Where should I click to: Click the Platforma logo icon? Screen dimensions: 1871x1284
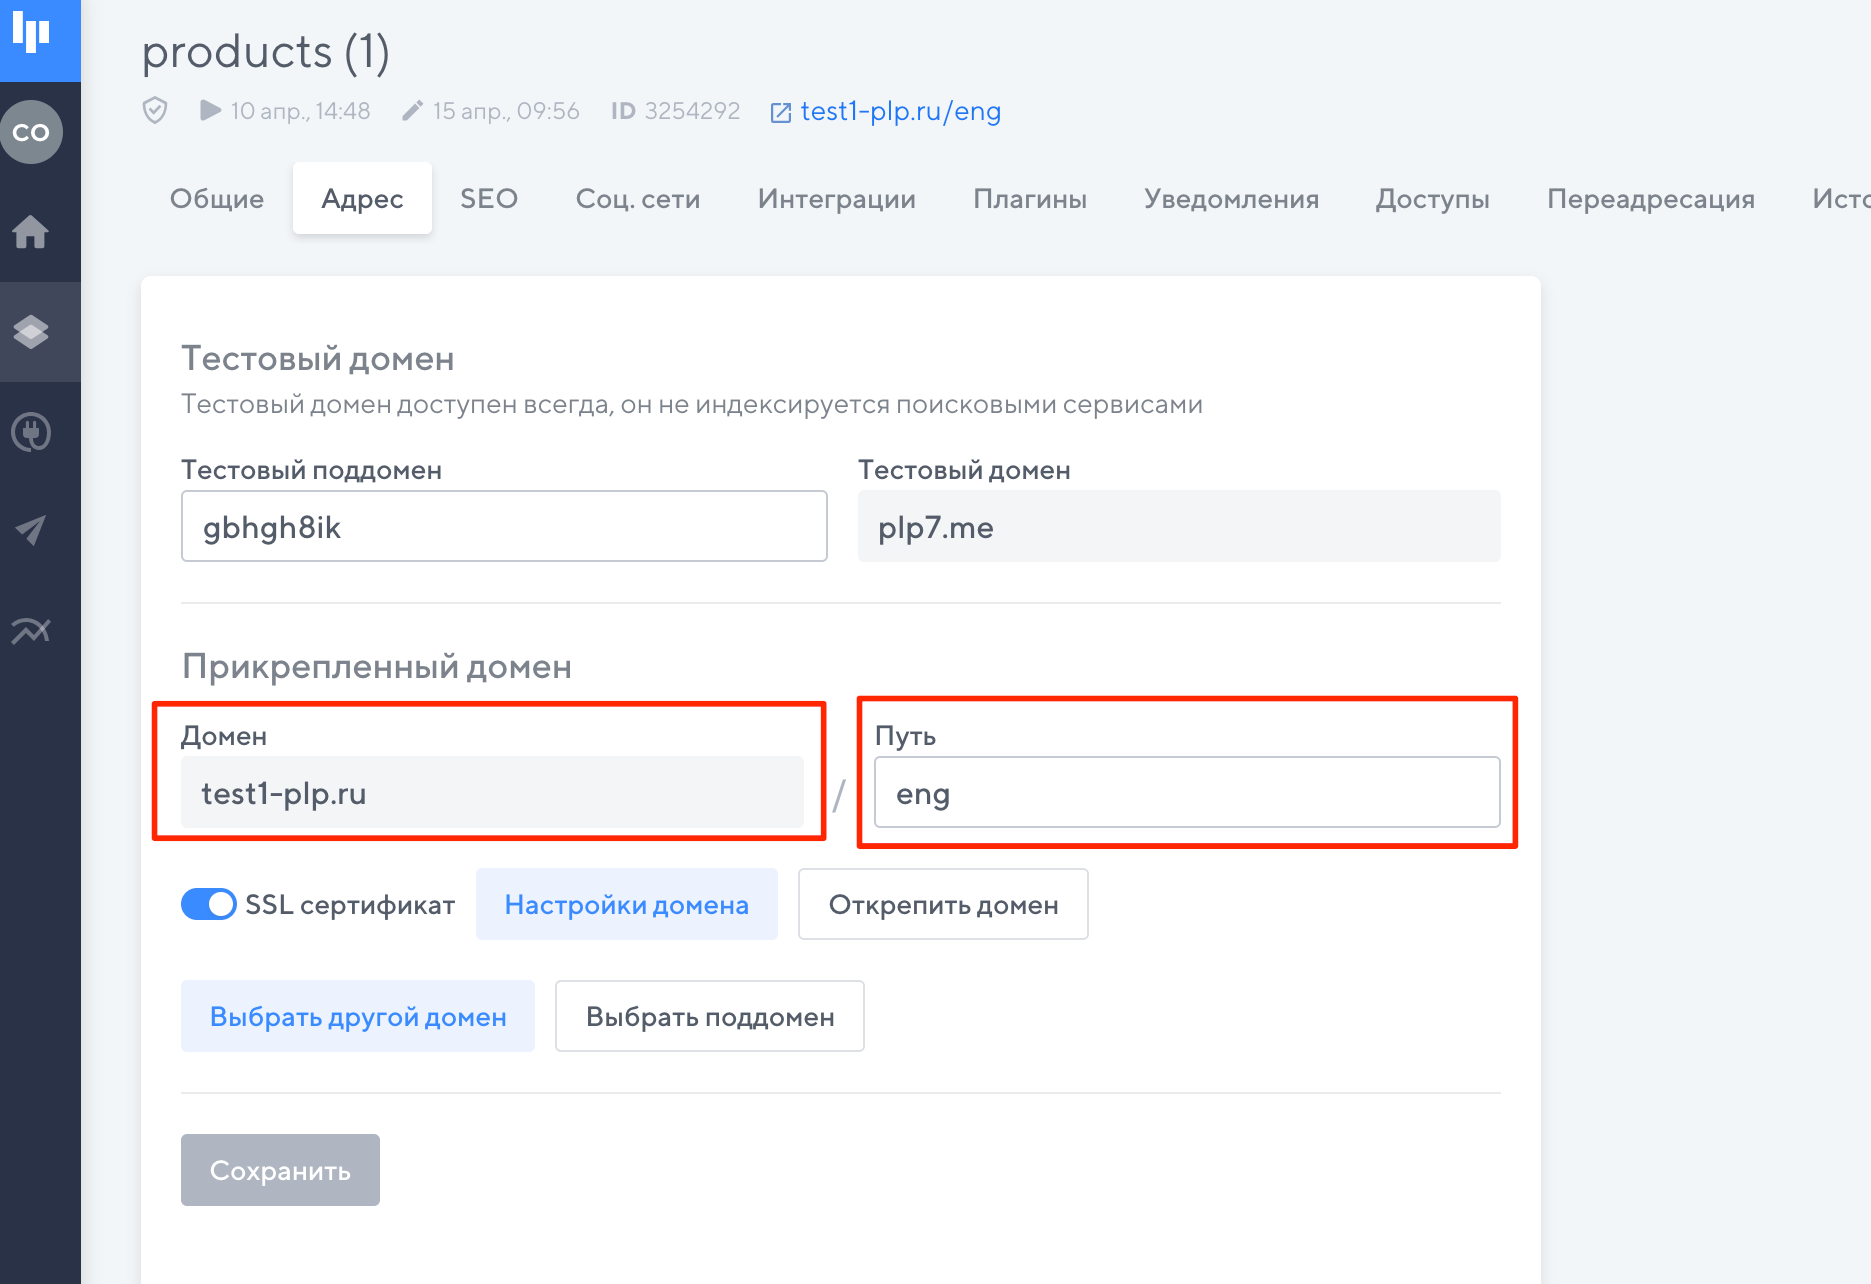click(x=31, y=33)
